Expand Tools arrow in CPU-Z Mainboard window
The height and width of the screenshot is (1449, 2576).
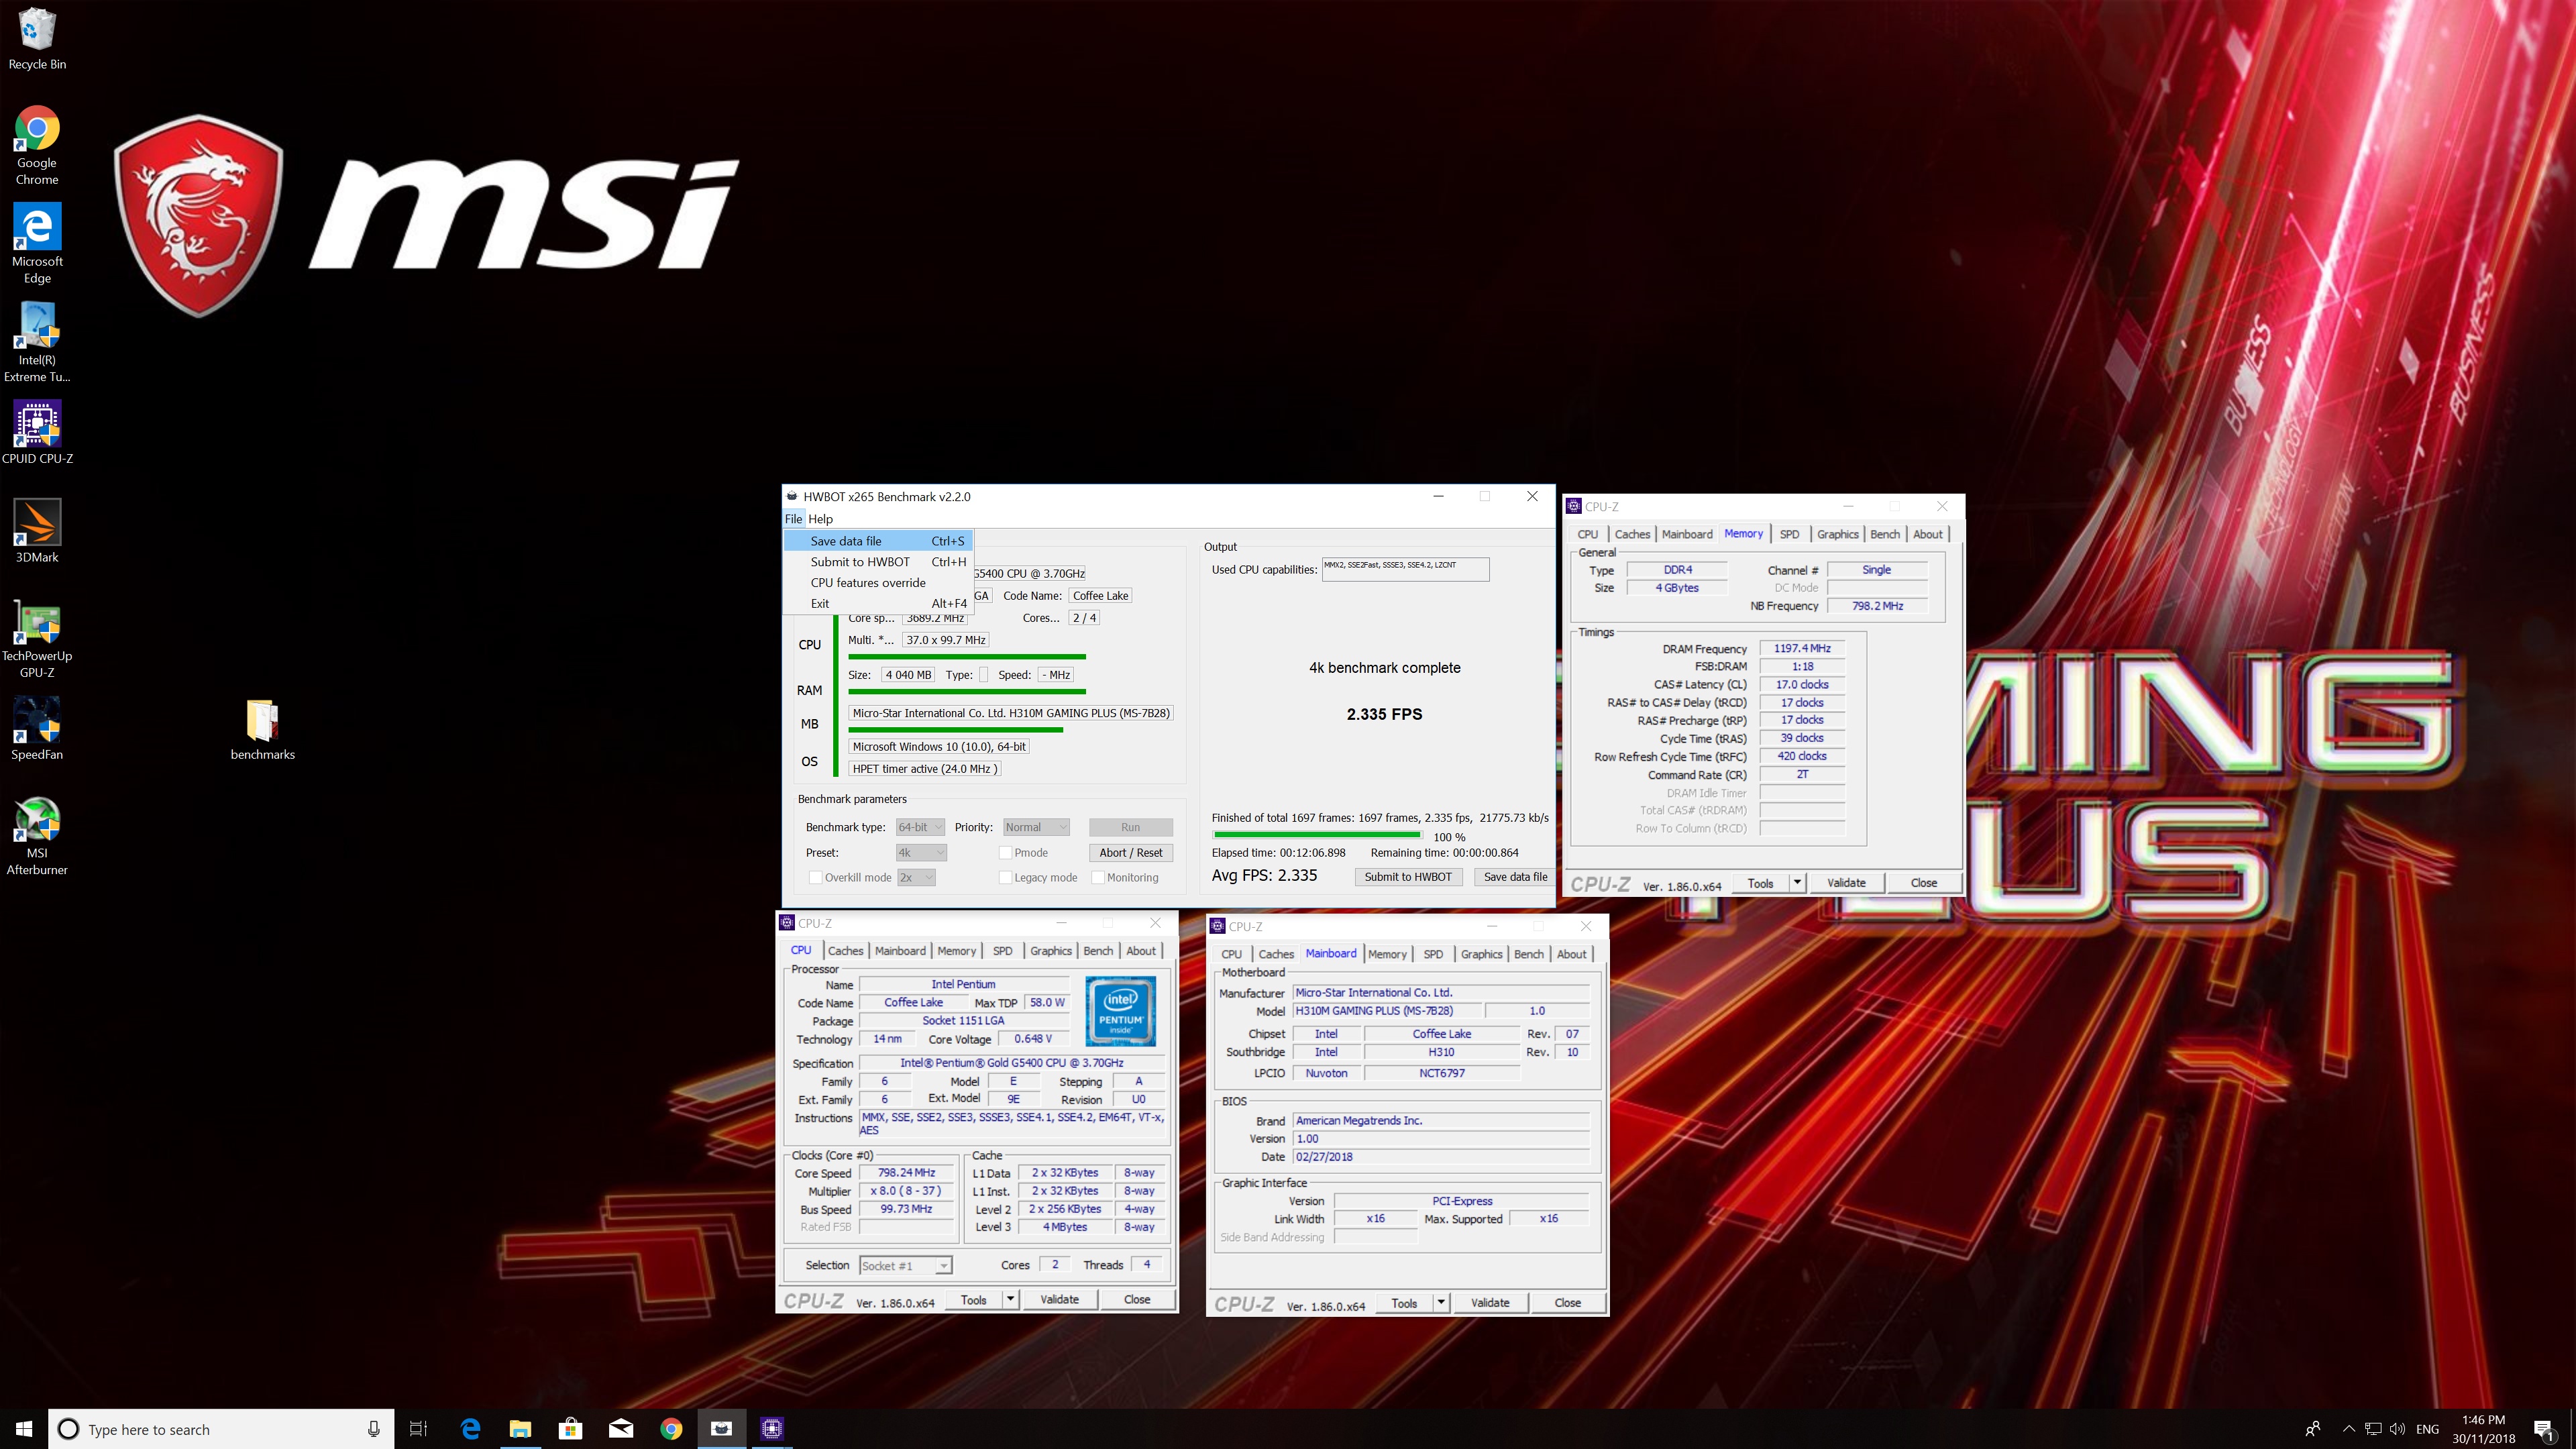[1441, 1303]
